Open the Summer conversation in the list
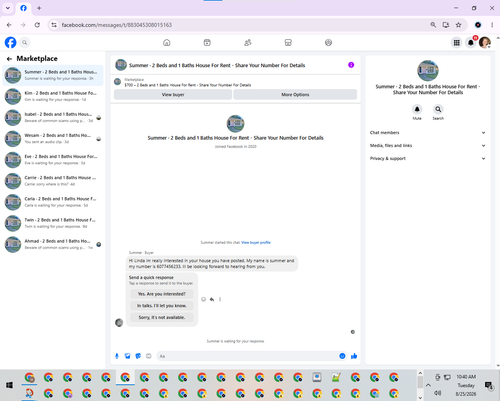Viewport: 500px width, 401px height. [53, 75]
